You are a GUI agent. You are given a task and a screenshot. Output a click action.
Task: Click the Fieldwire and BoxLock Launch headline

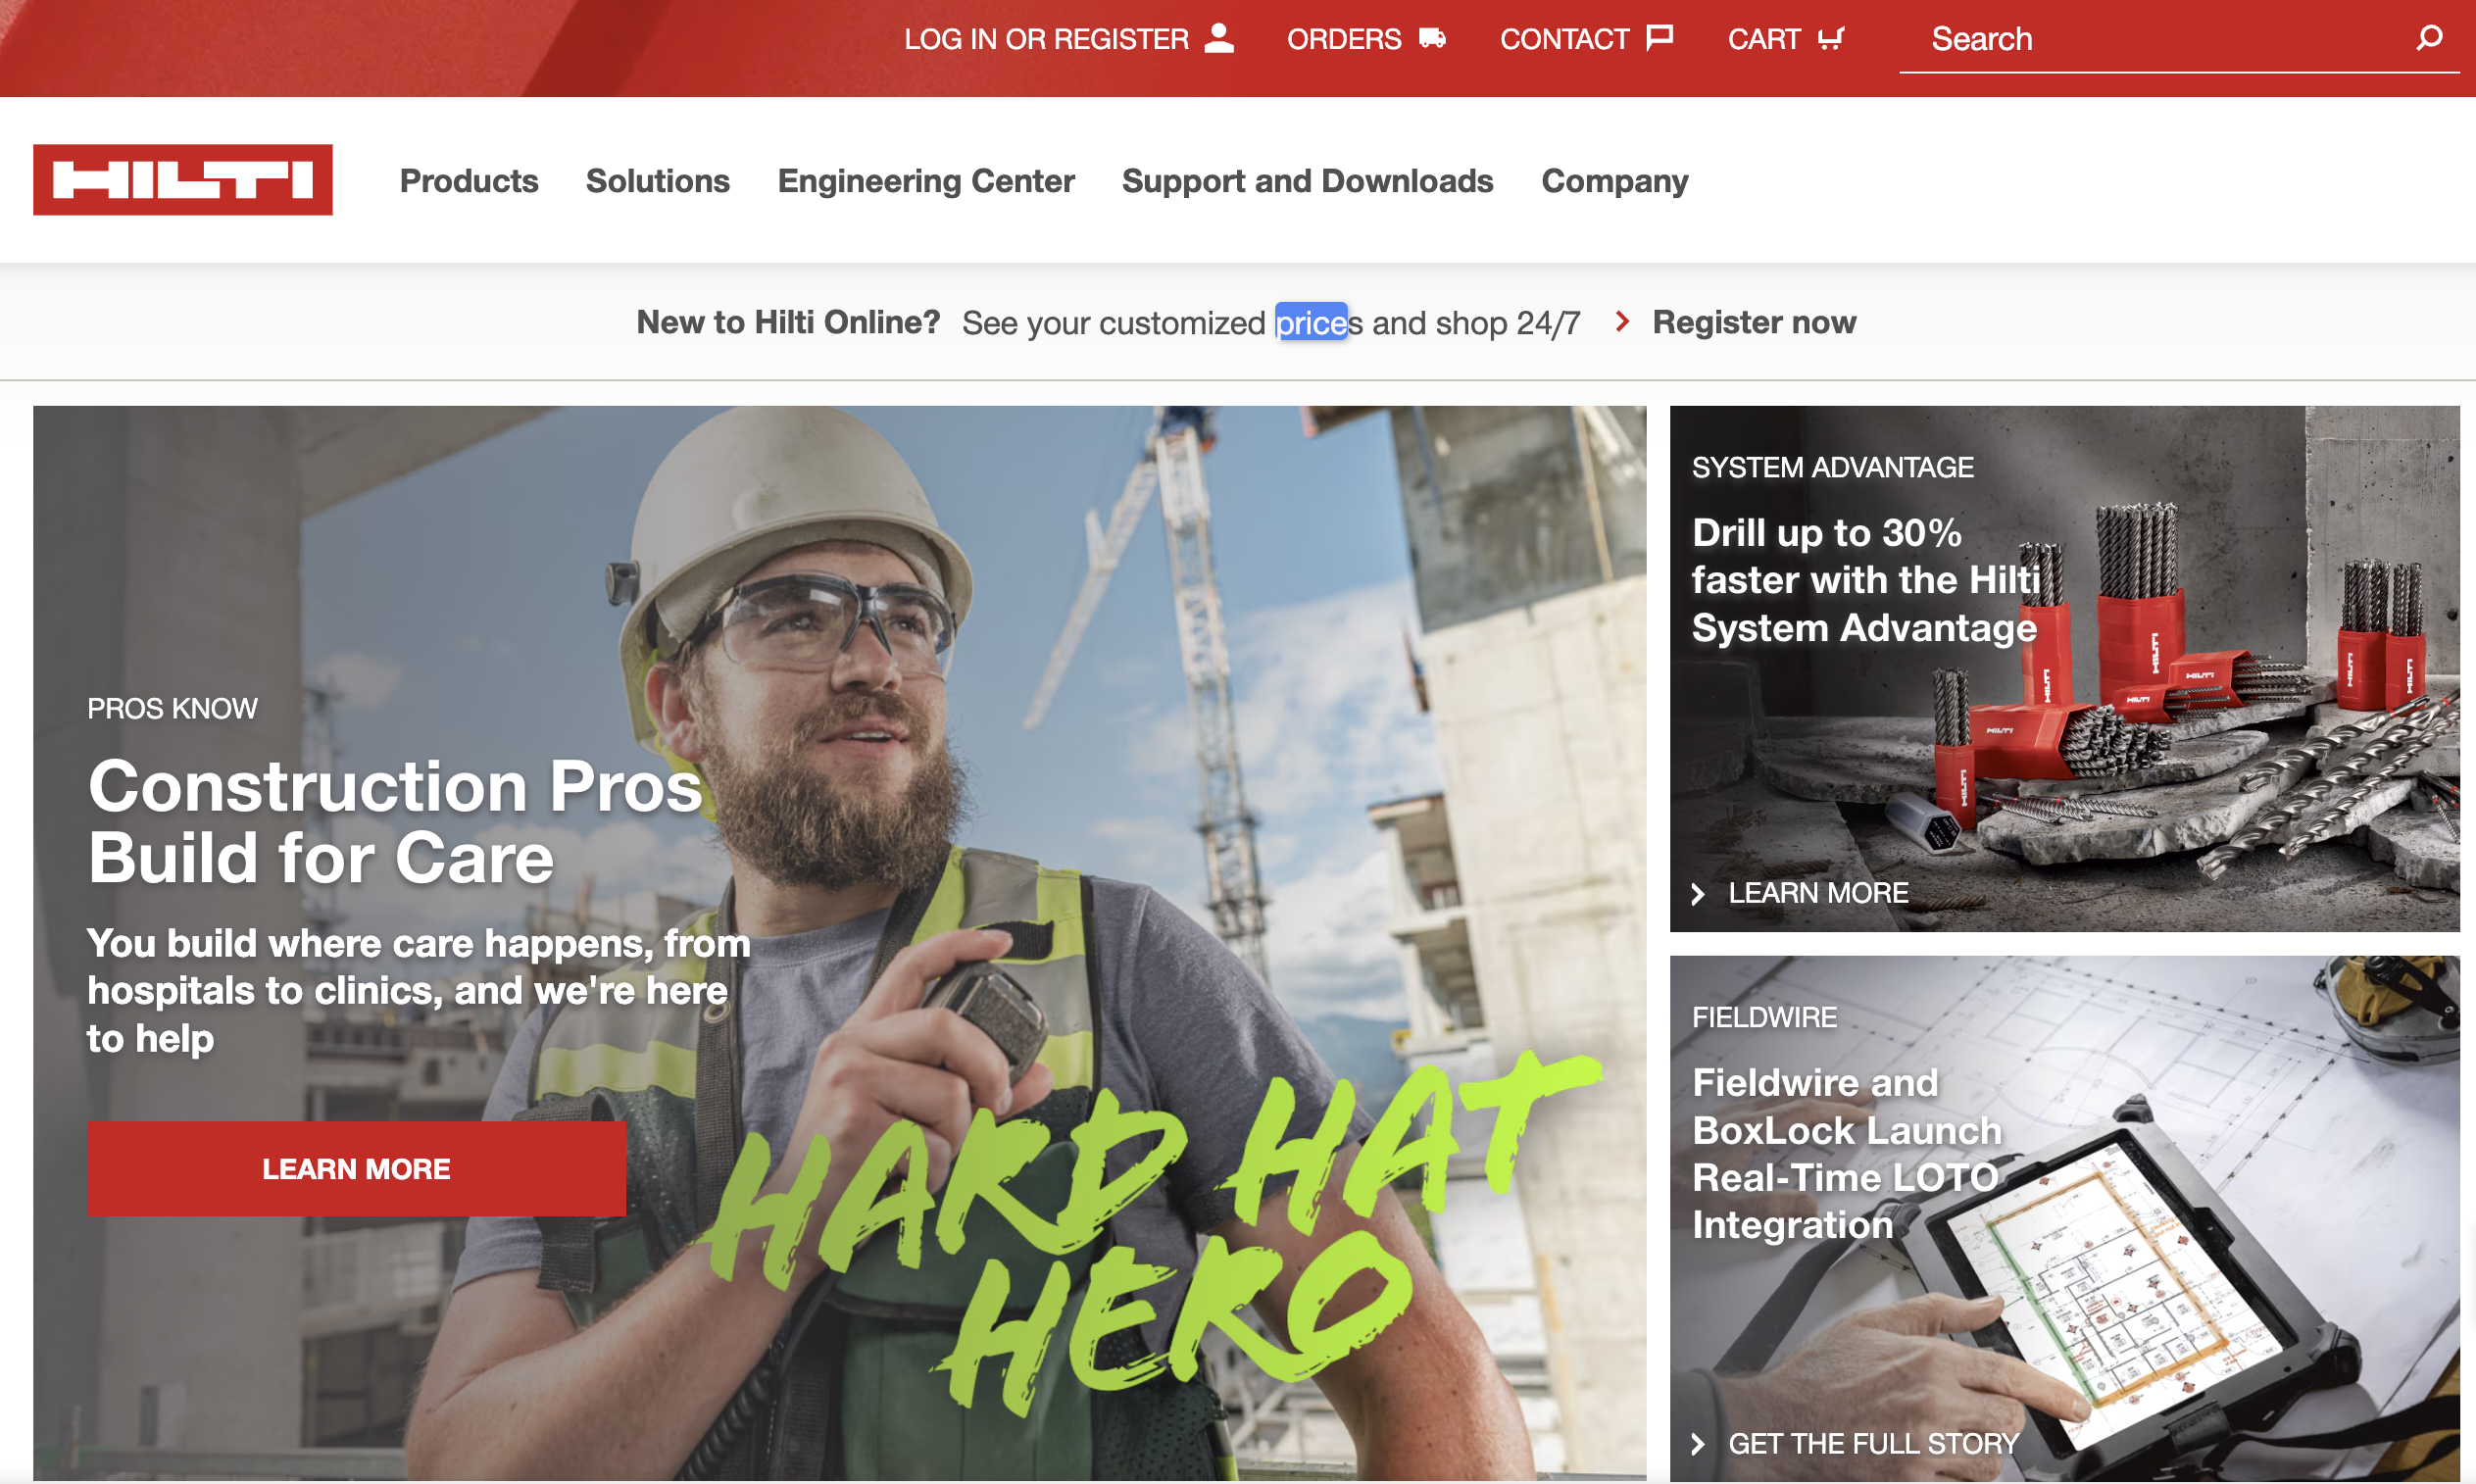tap(1846, 1153)
